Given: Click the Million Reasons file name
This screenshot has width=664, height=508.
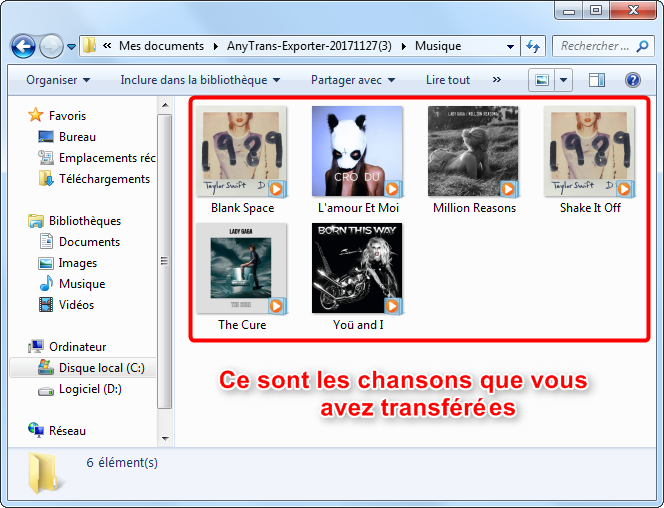Looking at the screenshot, I should coord(474,208).
